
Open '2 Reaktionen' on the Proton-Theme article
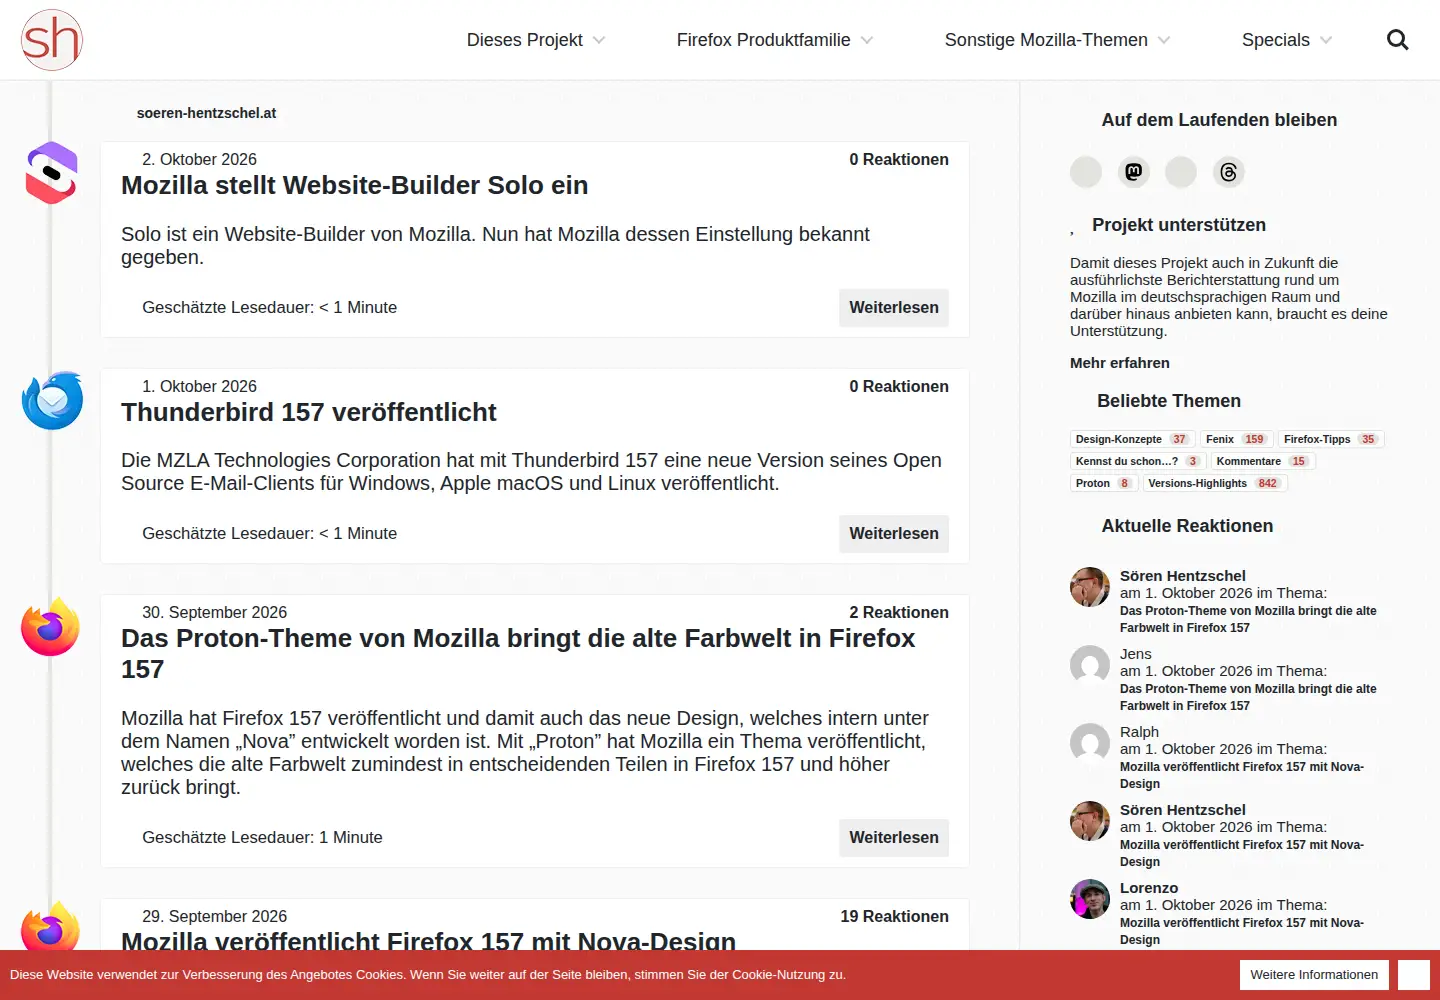(x=899, y=613)
